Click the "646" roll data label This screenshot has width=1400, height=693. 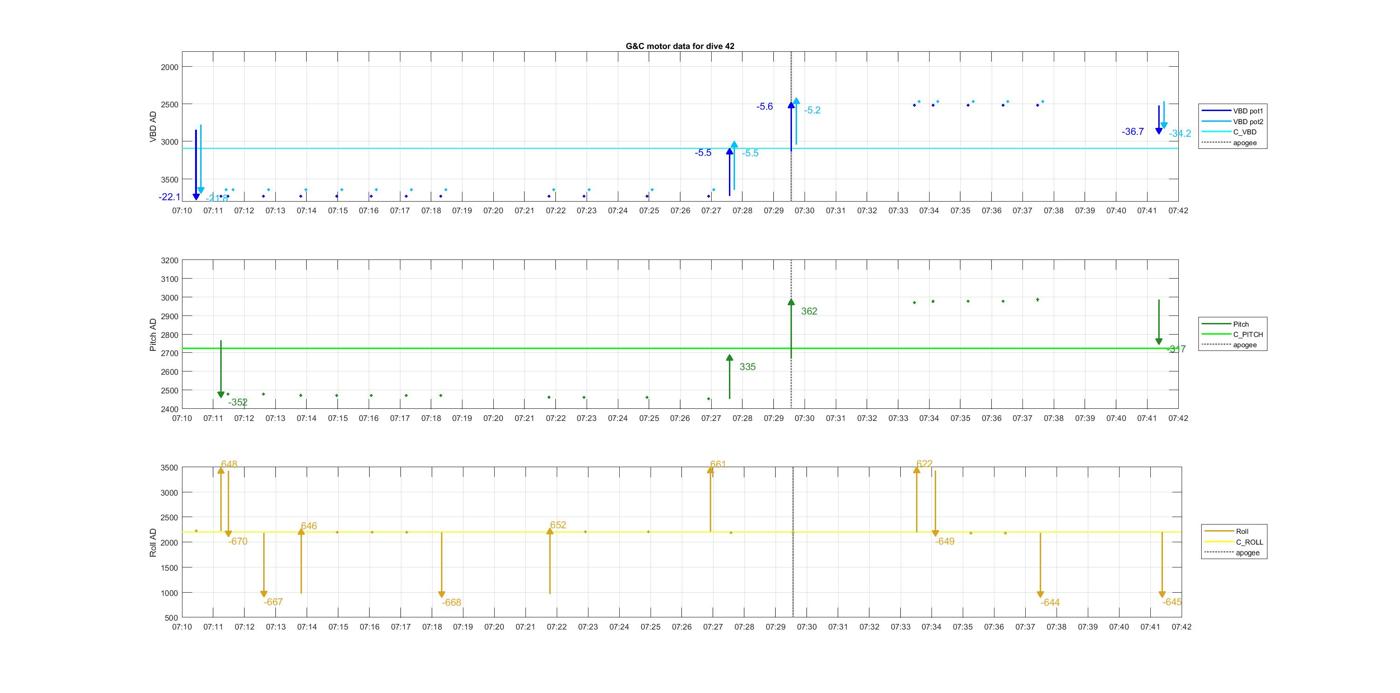click(x=309, y=526)
